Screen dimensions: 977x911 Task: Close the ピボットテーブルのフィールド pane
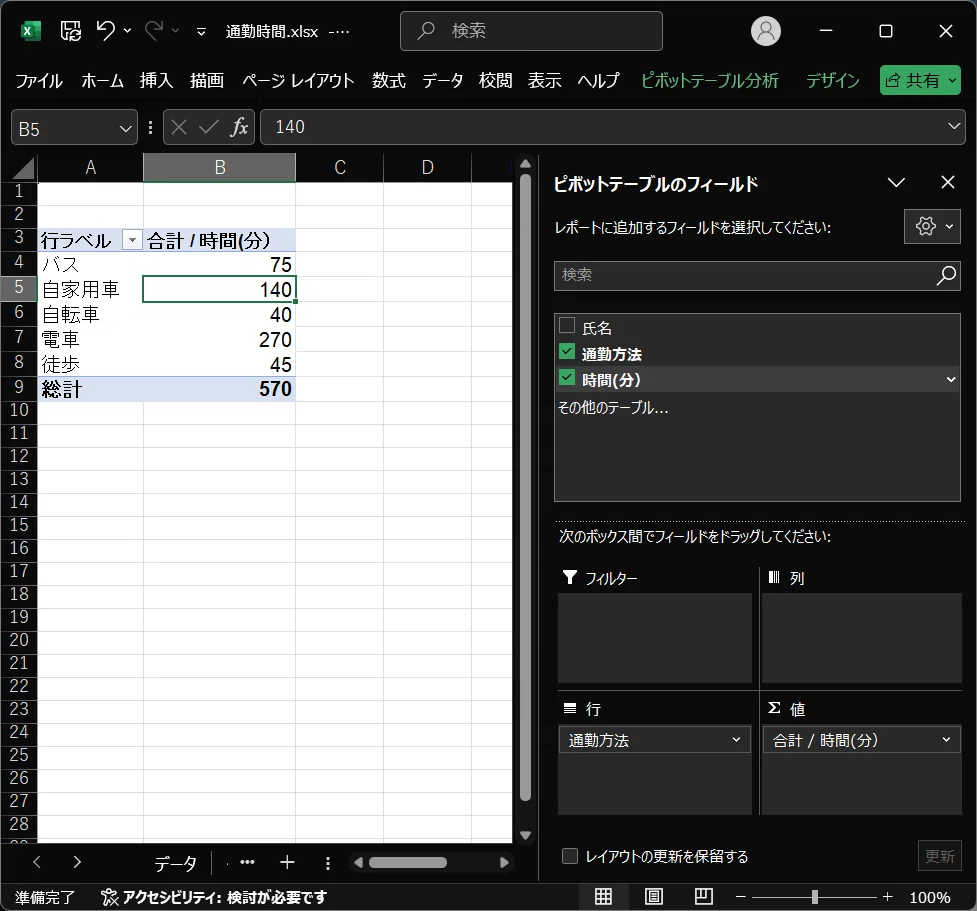[x=948, y=182]
